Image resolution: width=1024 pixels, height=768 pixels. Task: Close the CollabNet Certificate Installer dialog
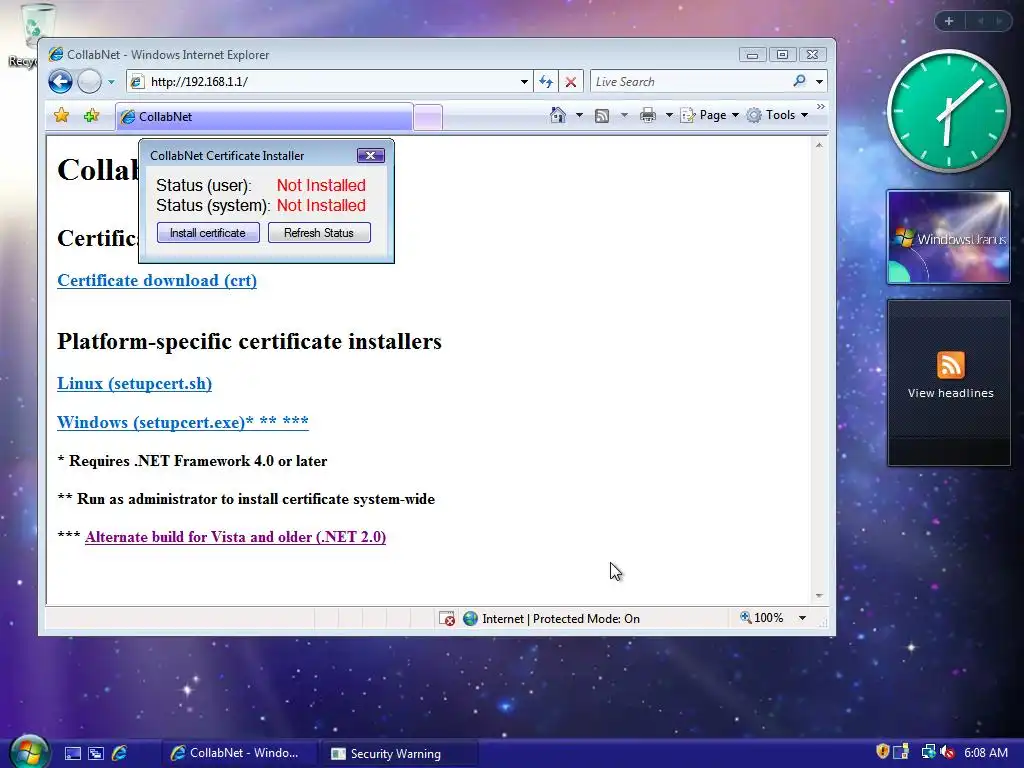pyautogui.click(x=370, y=155)
